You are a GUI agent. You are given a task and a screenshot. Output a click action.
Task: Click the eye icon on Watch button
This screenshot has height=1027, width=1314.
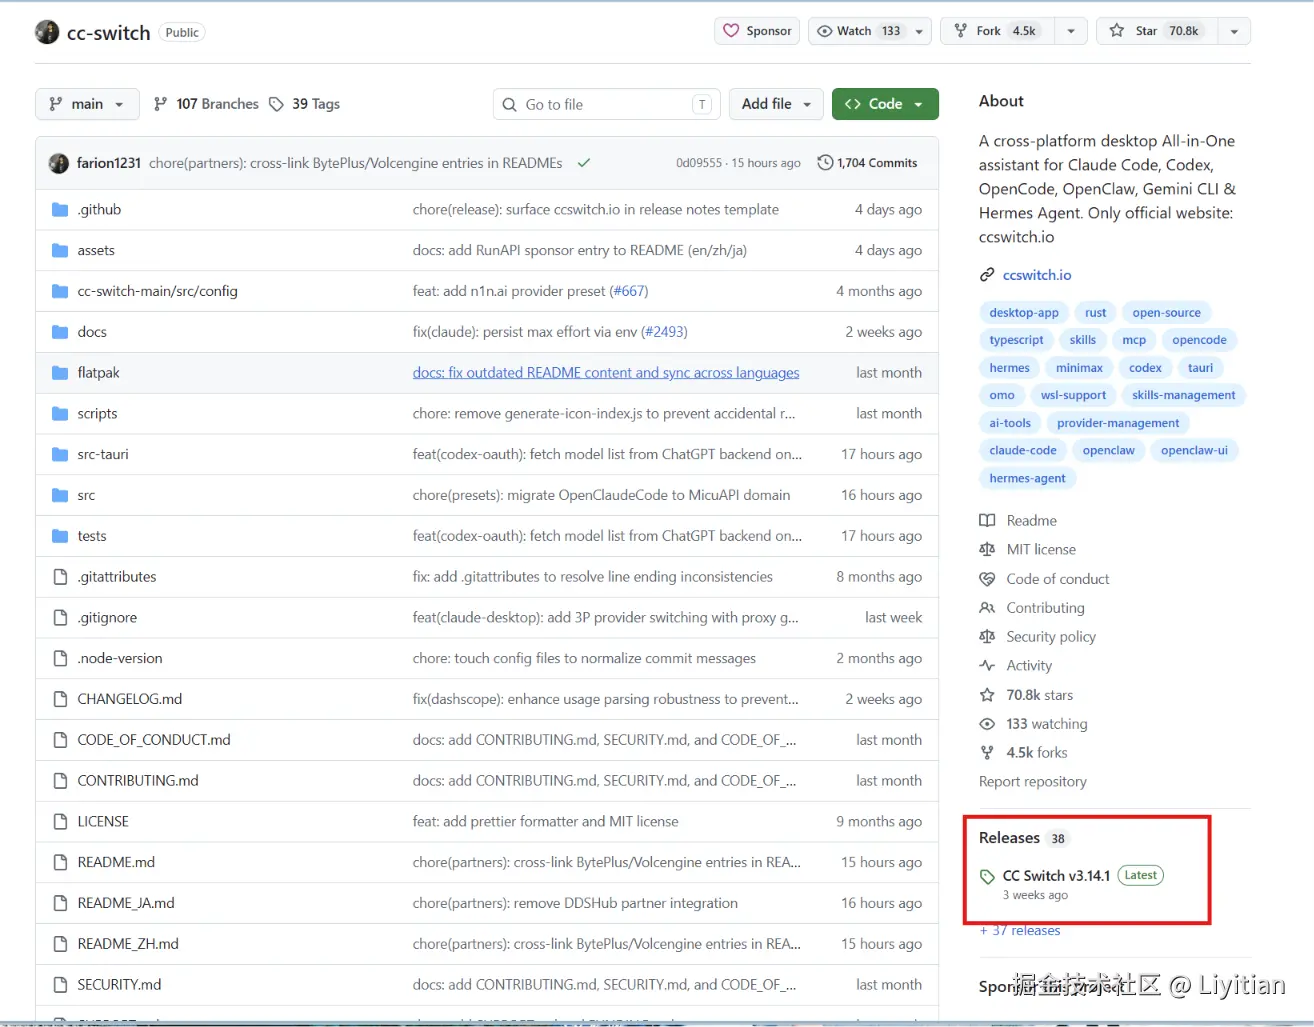click(x=825, y=31)
